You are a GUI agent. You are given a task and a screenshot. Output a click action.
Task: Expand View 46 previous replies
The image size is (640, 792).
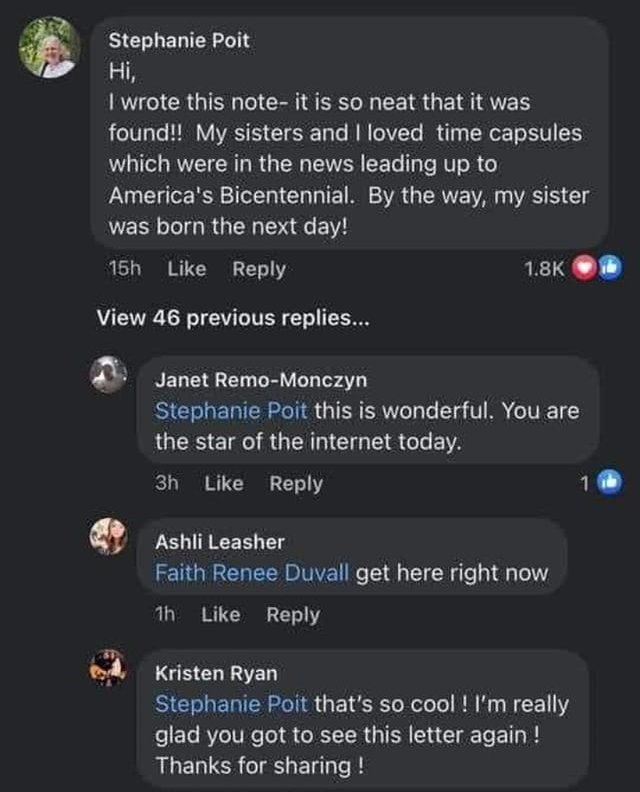click(x=233, y=318)
